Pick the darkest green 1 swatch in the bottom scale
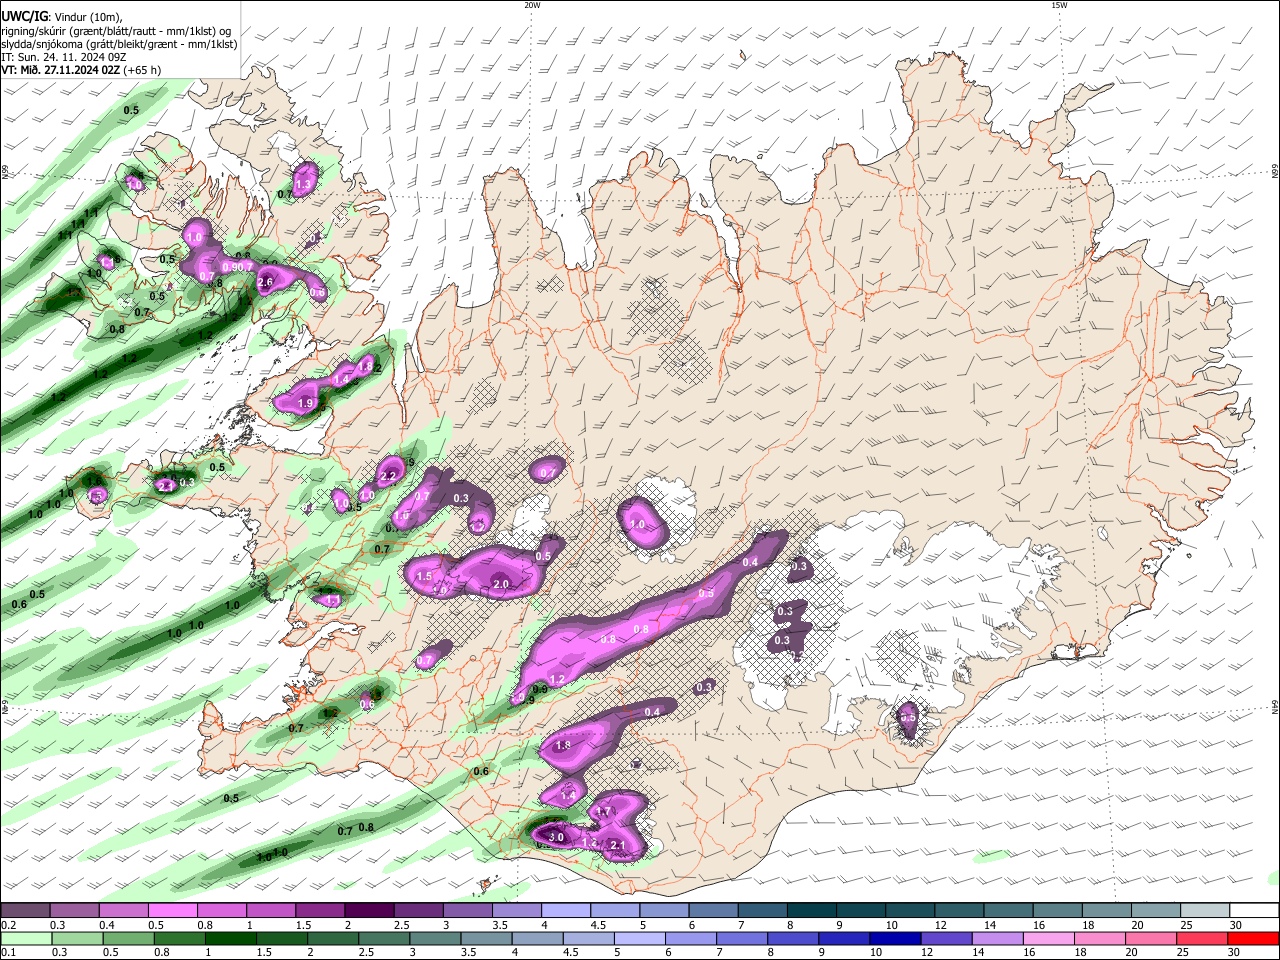The width and height of the screenshot is (1280, 960). pyautogui.click(x=231, y=938)
